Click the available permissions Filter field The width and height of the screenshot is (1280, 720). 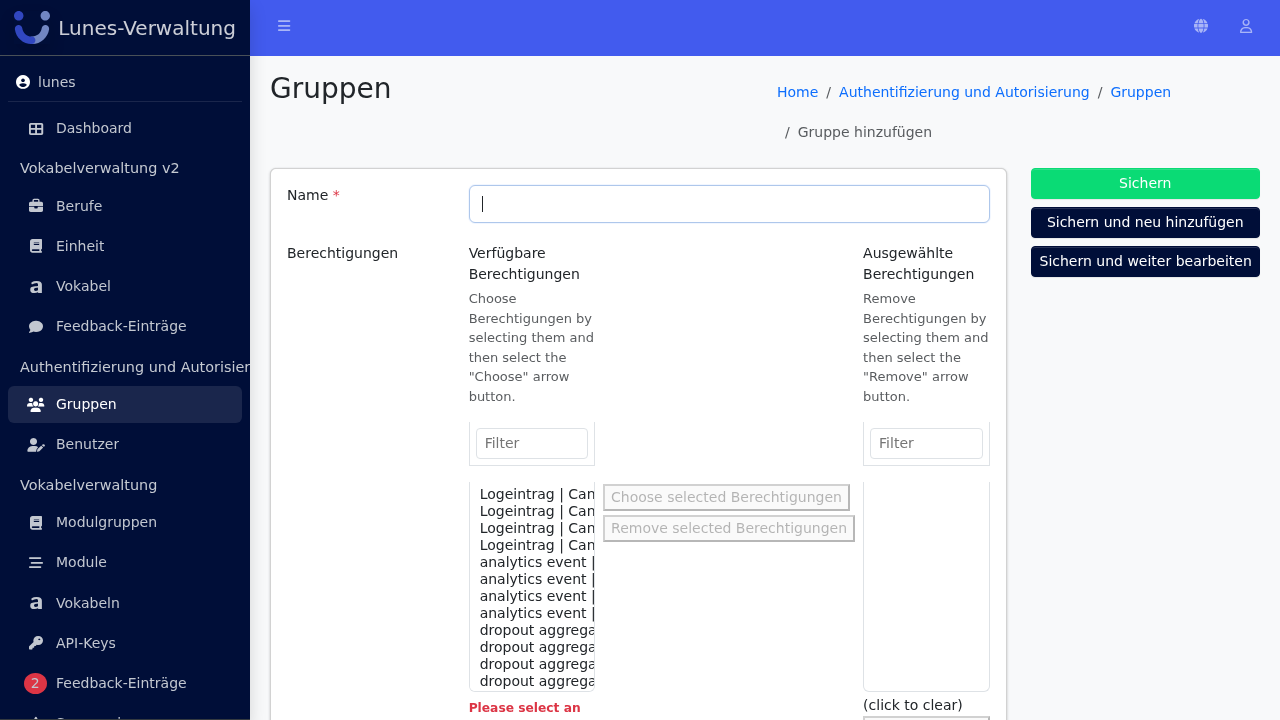click(532, 443)
